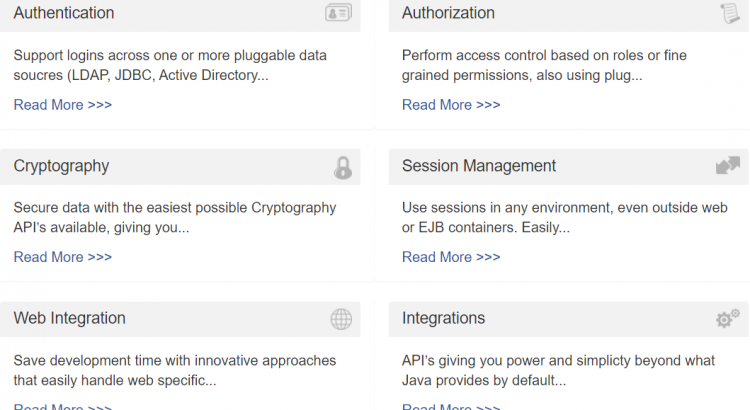Click the Authorization scroll icon

click(x=730, y=13)
